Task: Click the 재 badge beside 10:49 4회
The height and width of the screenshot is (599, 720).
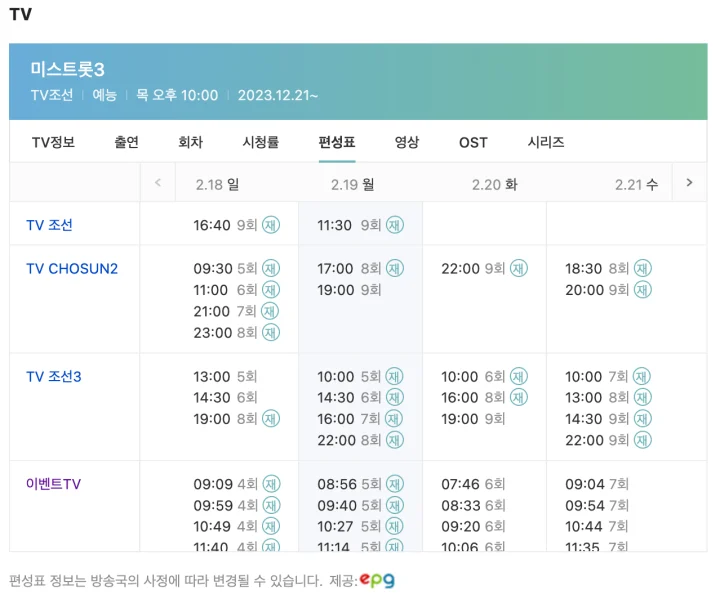Action: 271,526
